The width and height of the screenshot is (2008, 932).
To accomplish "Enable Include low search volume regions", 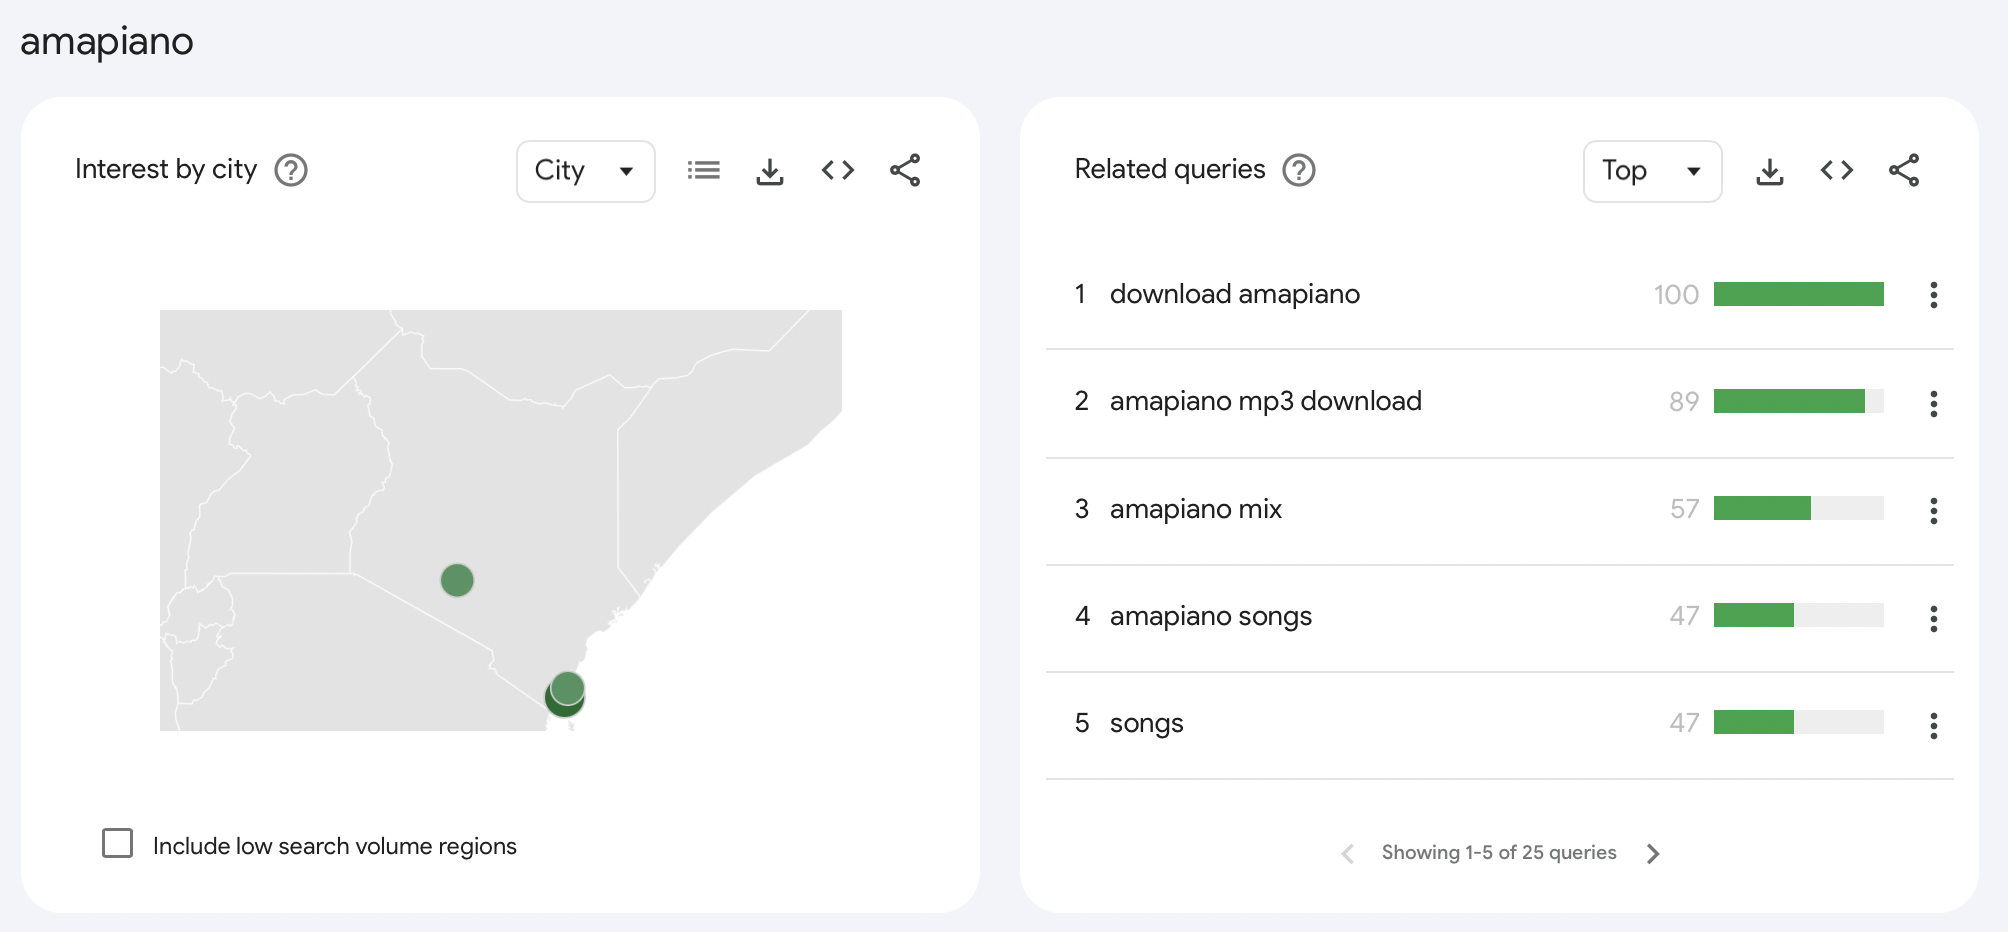I will (x=118, y=843).
